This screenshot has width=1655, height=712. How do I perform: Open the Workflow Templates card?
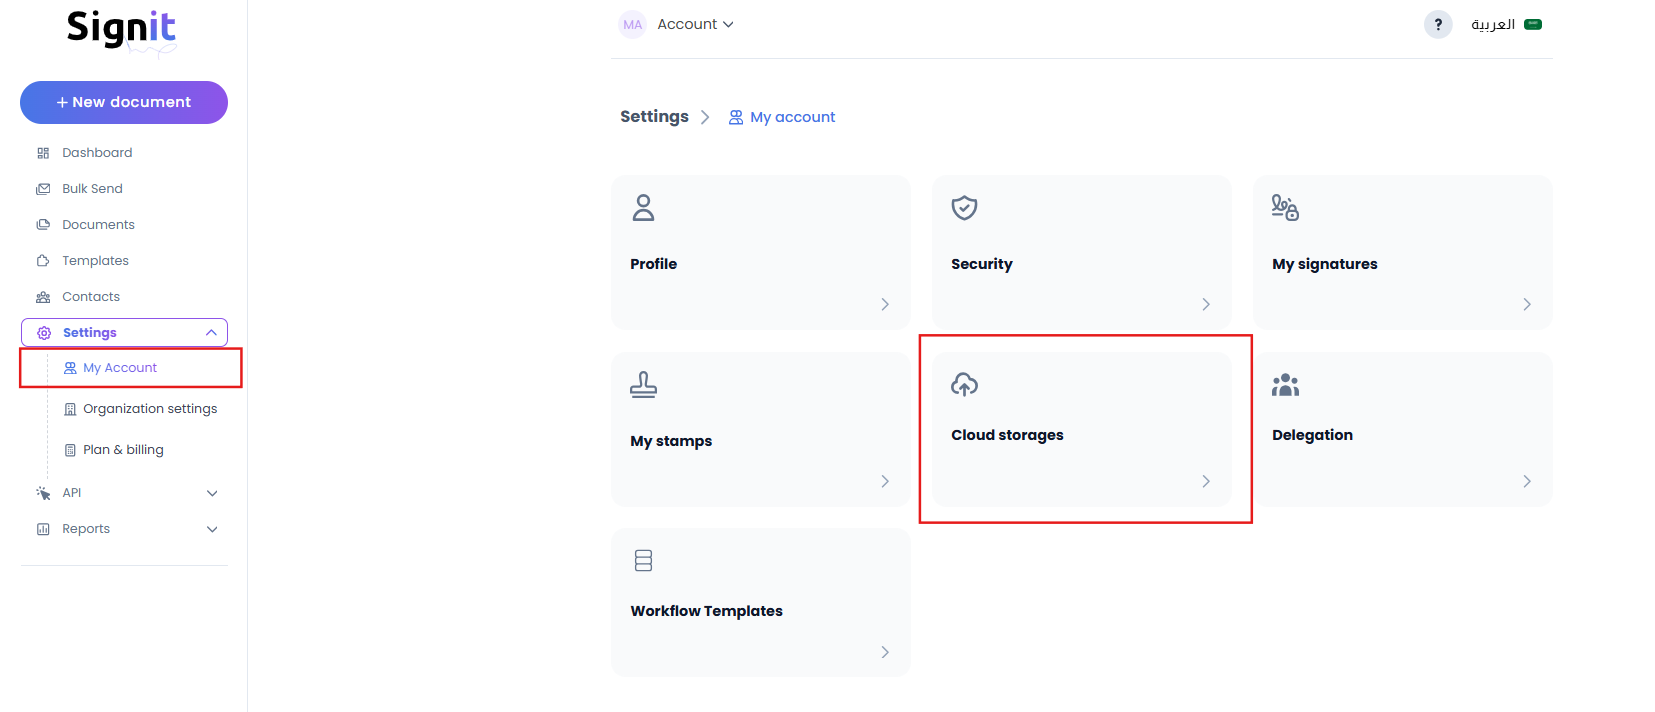click(x=761, y=603)
